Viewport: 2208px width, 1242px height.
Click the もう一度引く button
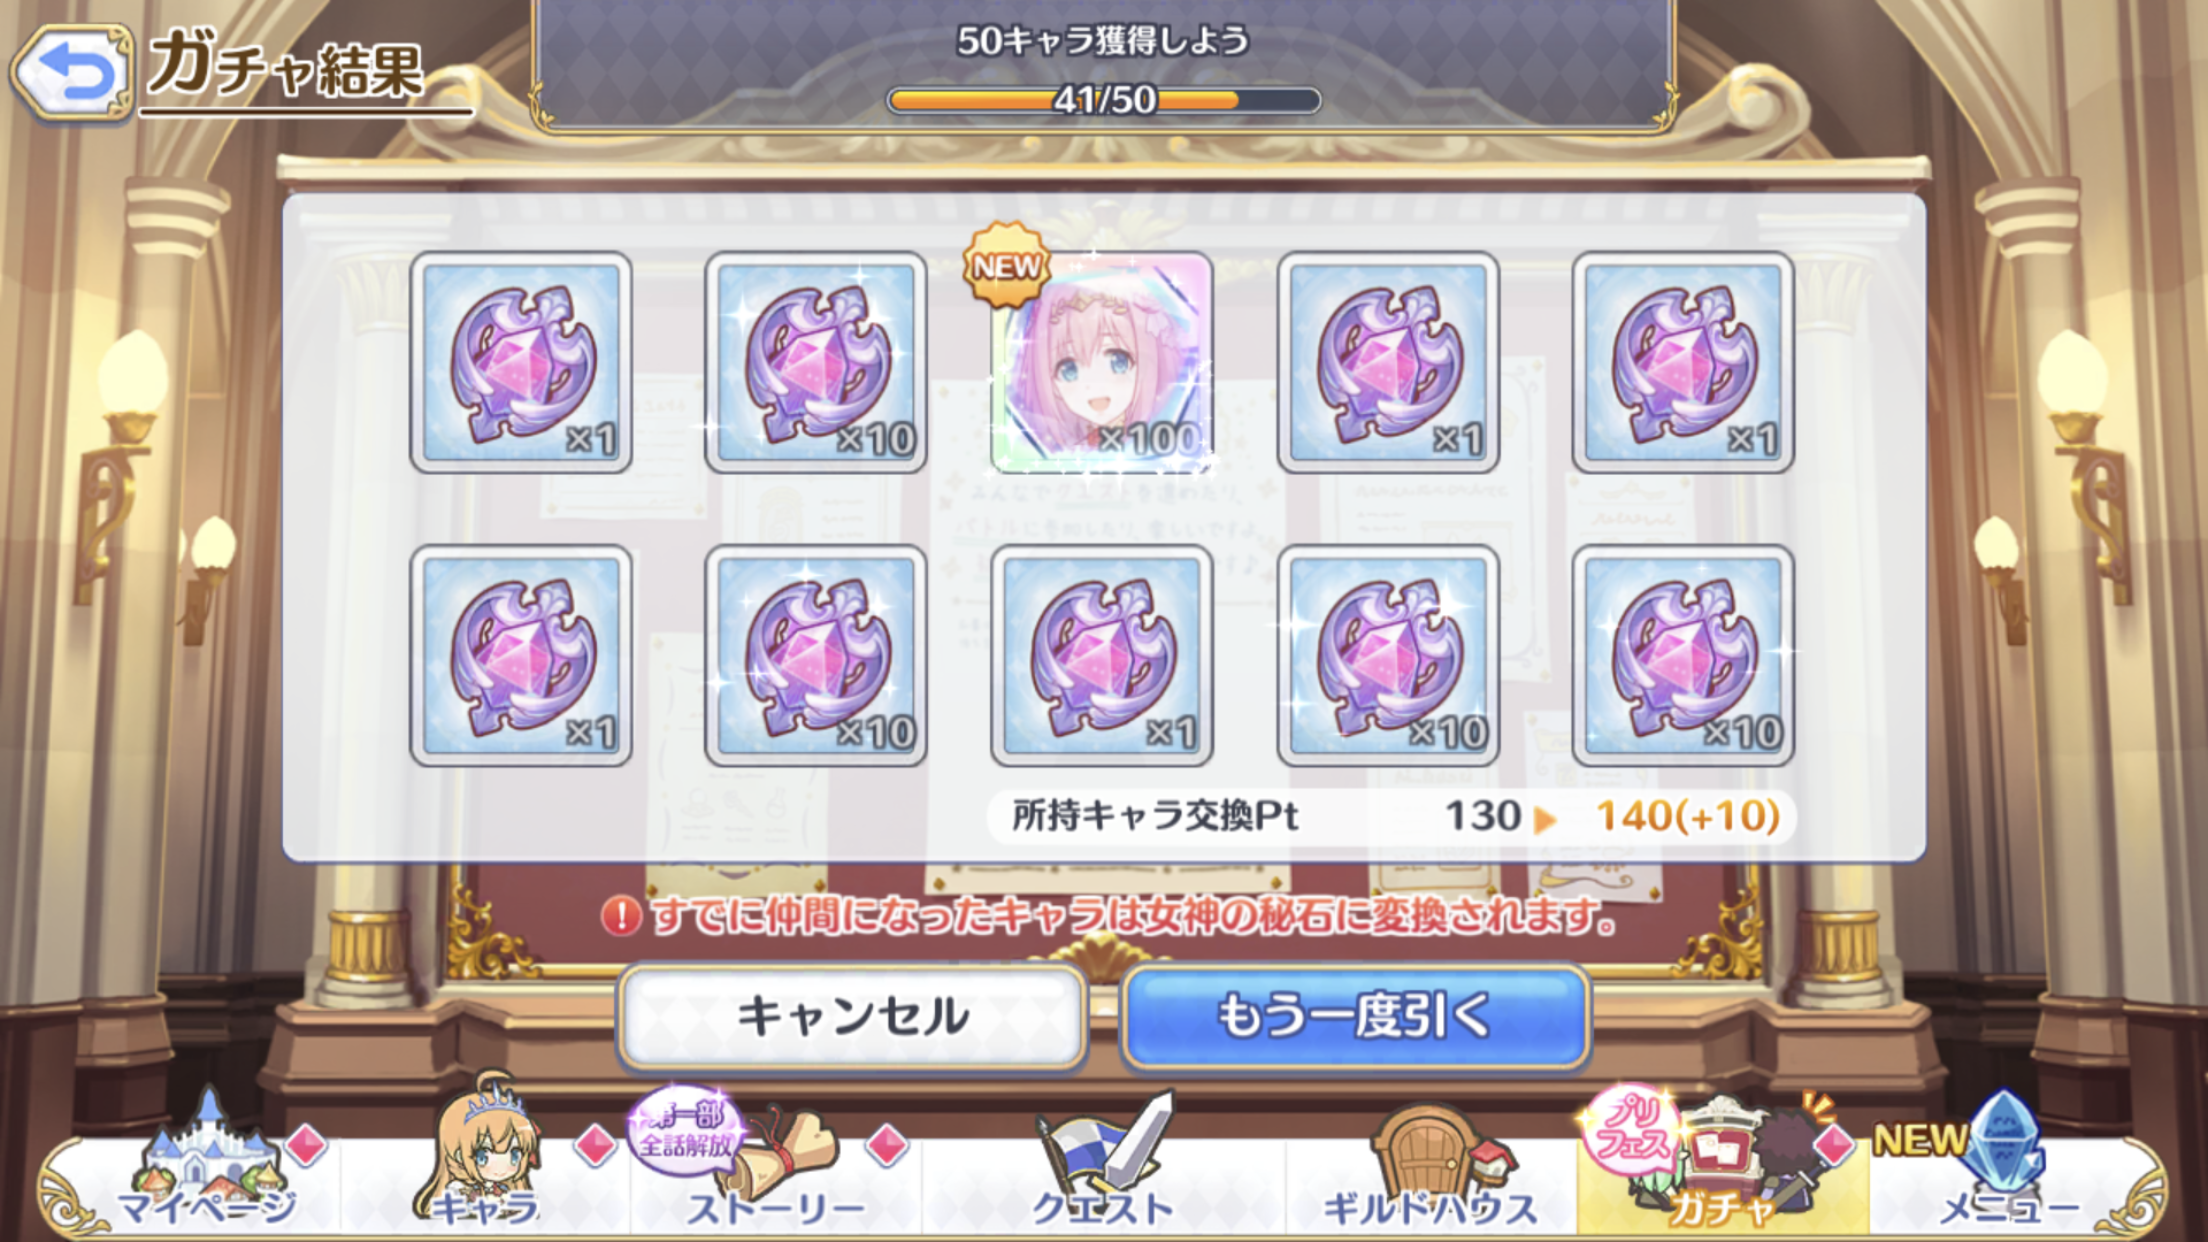point(1355,1017)
